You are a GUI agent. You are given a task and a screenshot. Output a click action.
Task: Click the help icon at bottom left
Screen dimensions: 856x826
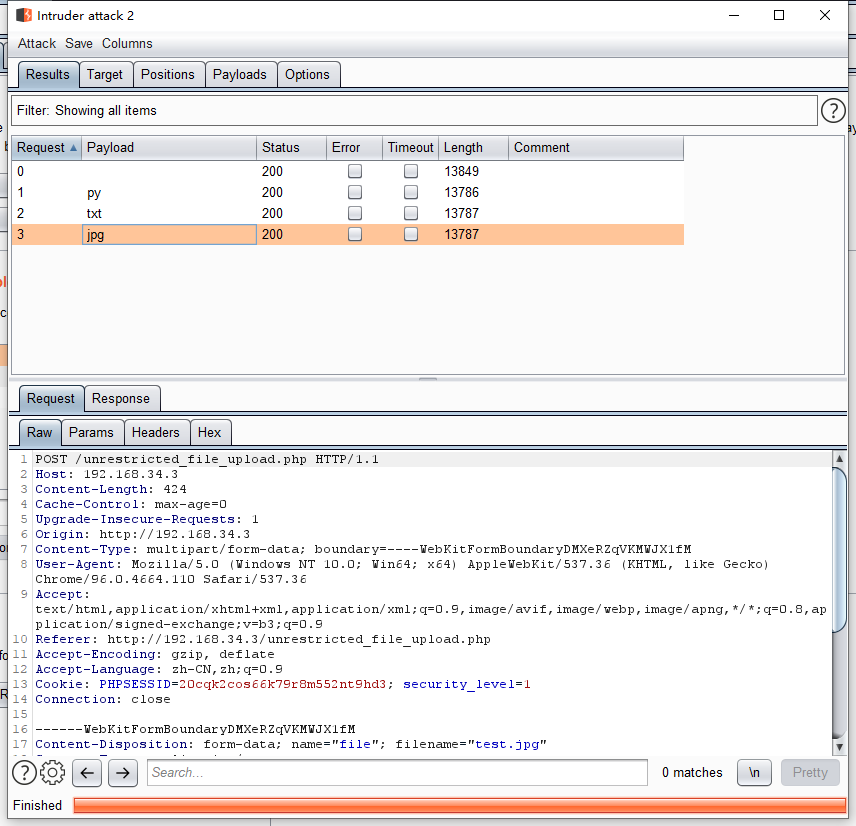tap(23, 772)
